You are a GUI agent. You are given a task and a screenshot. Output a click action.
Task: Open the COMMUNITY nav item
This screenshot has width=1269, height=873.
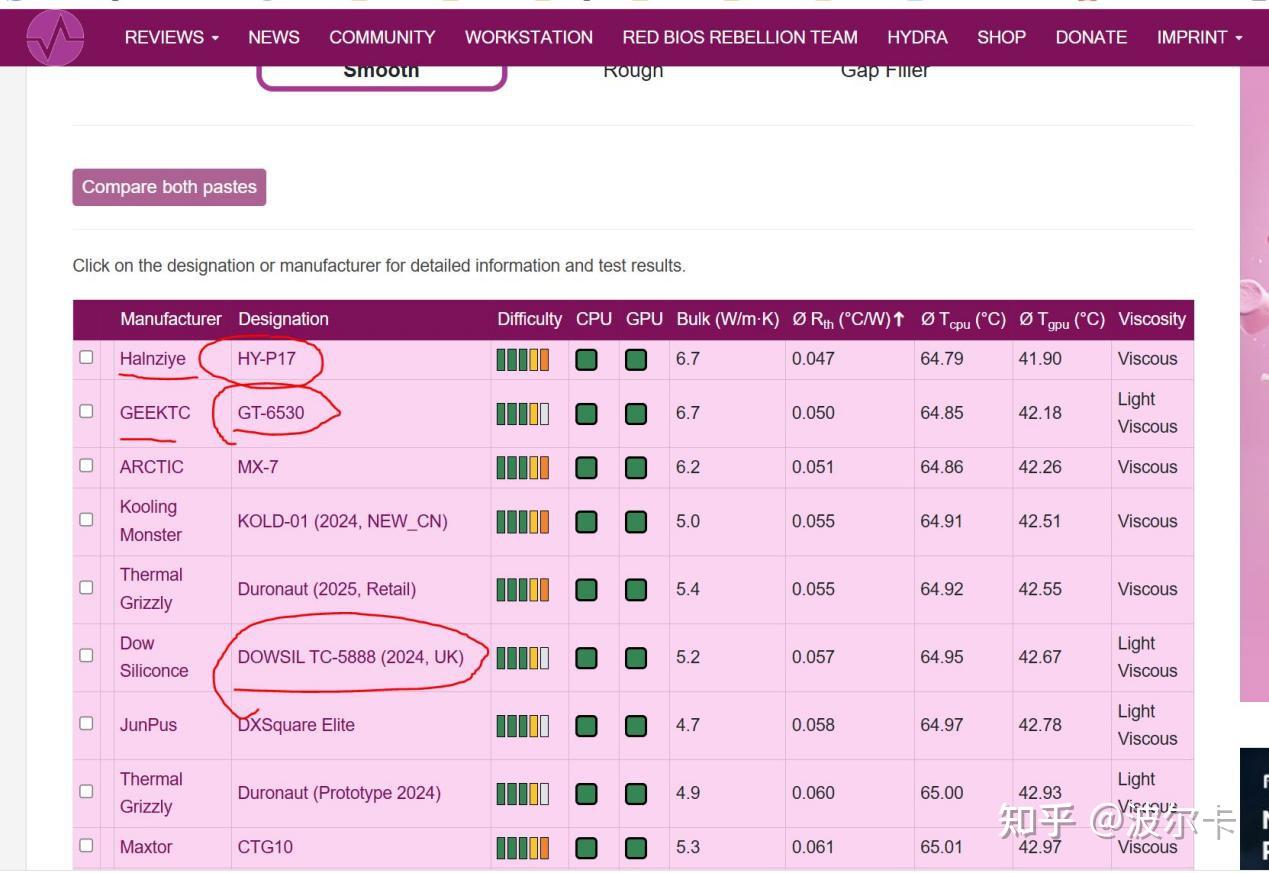coord(382,37)
